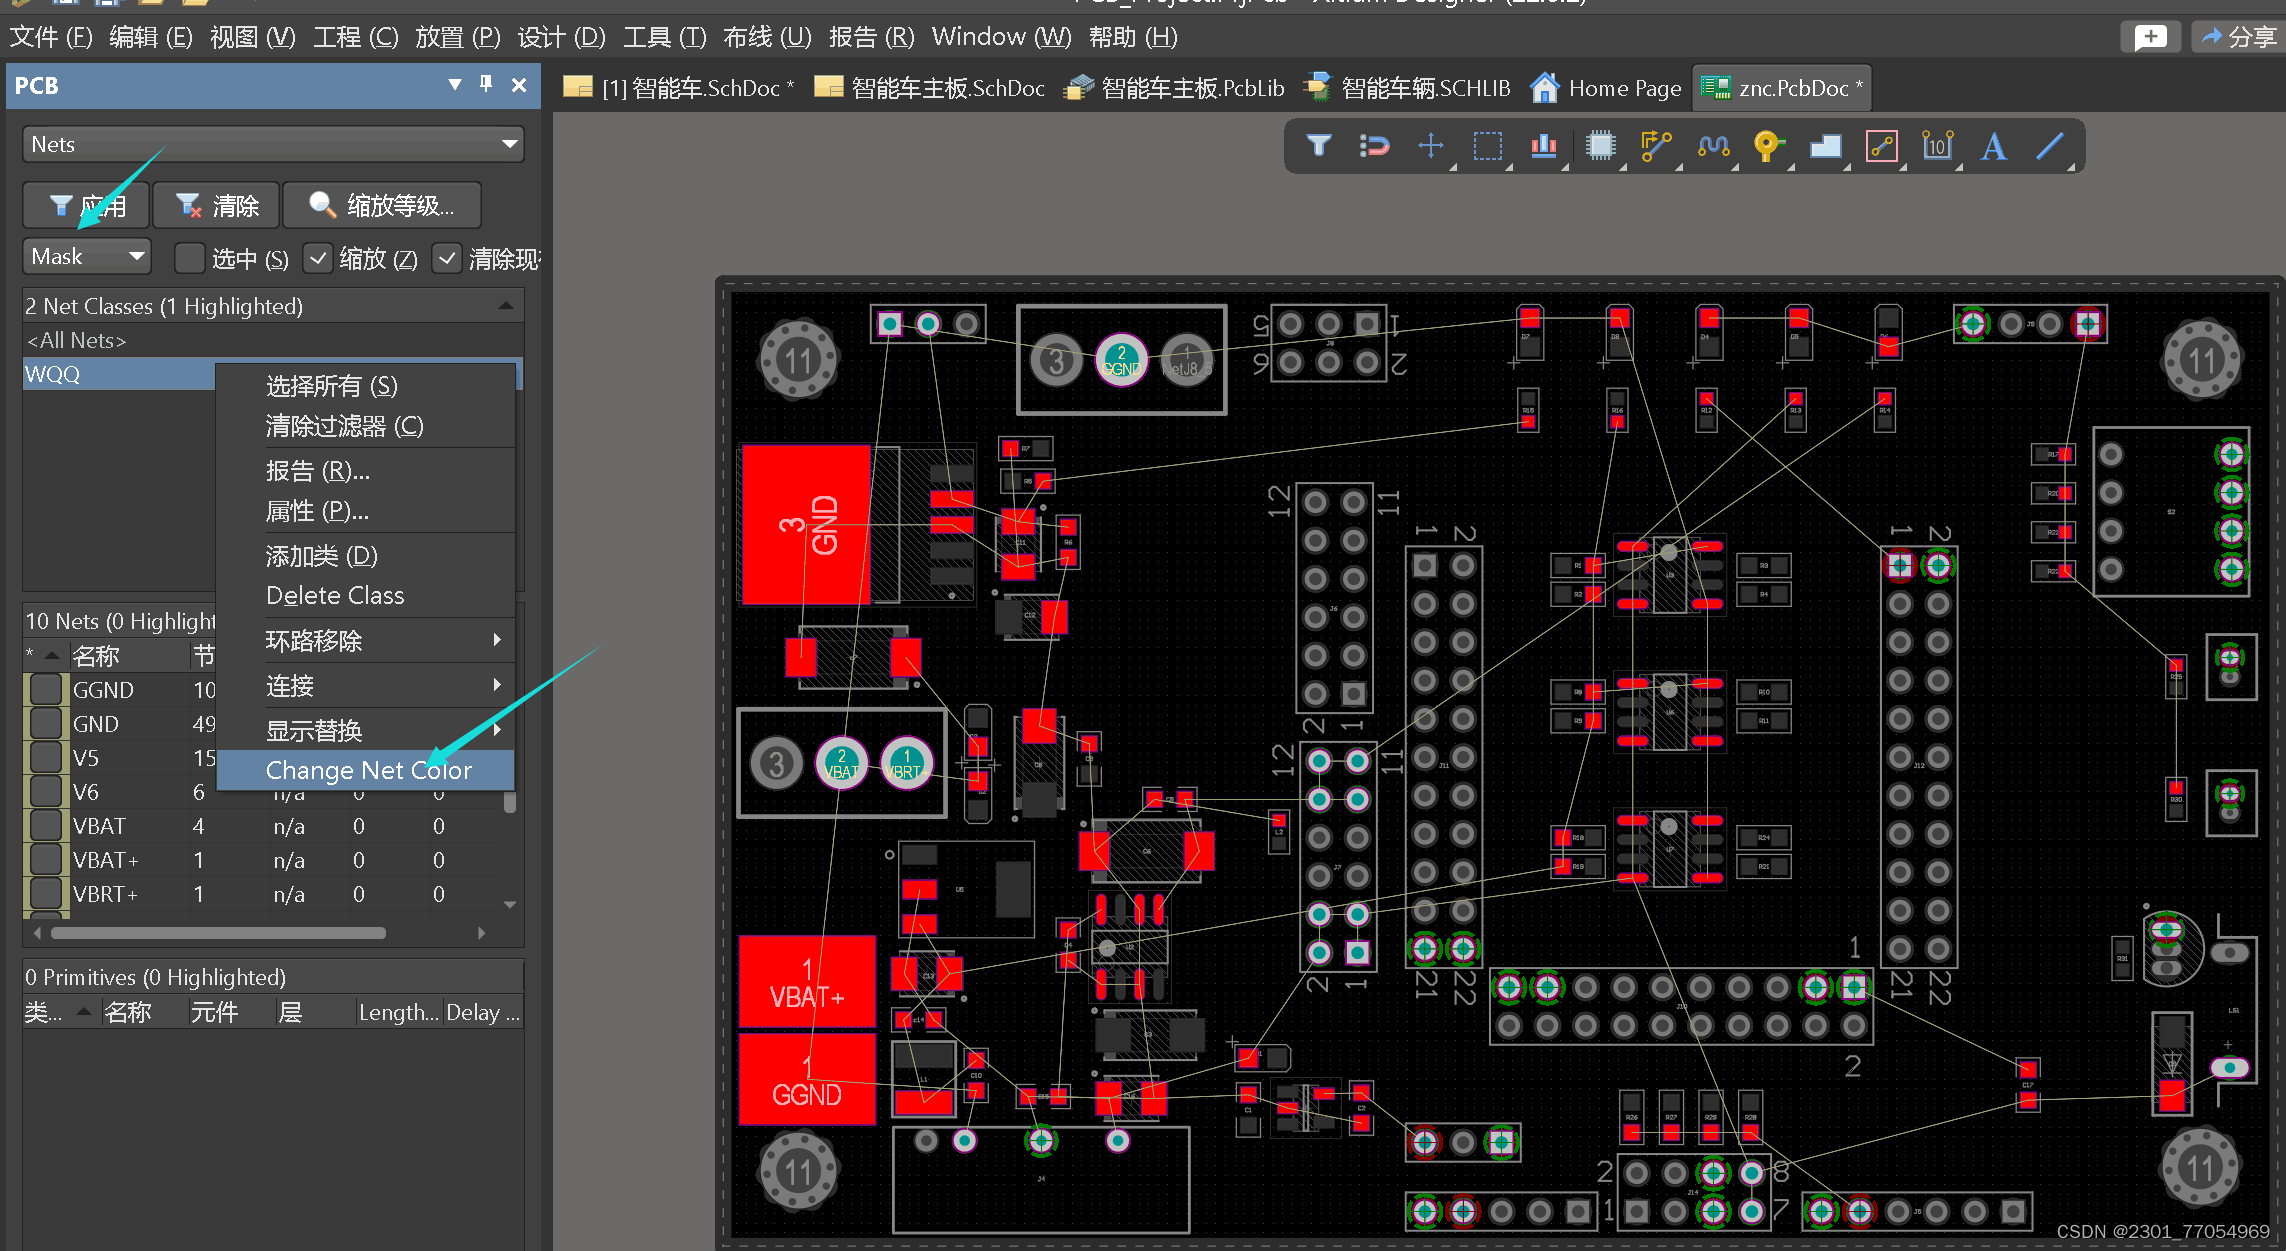The width and height of the screenshot is (2286, 1251).
Task: Open the Nets panel mode dropdown
Action: pyautogui.click(x=272, y=144)
